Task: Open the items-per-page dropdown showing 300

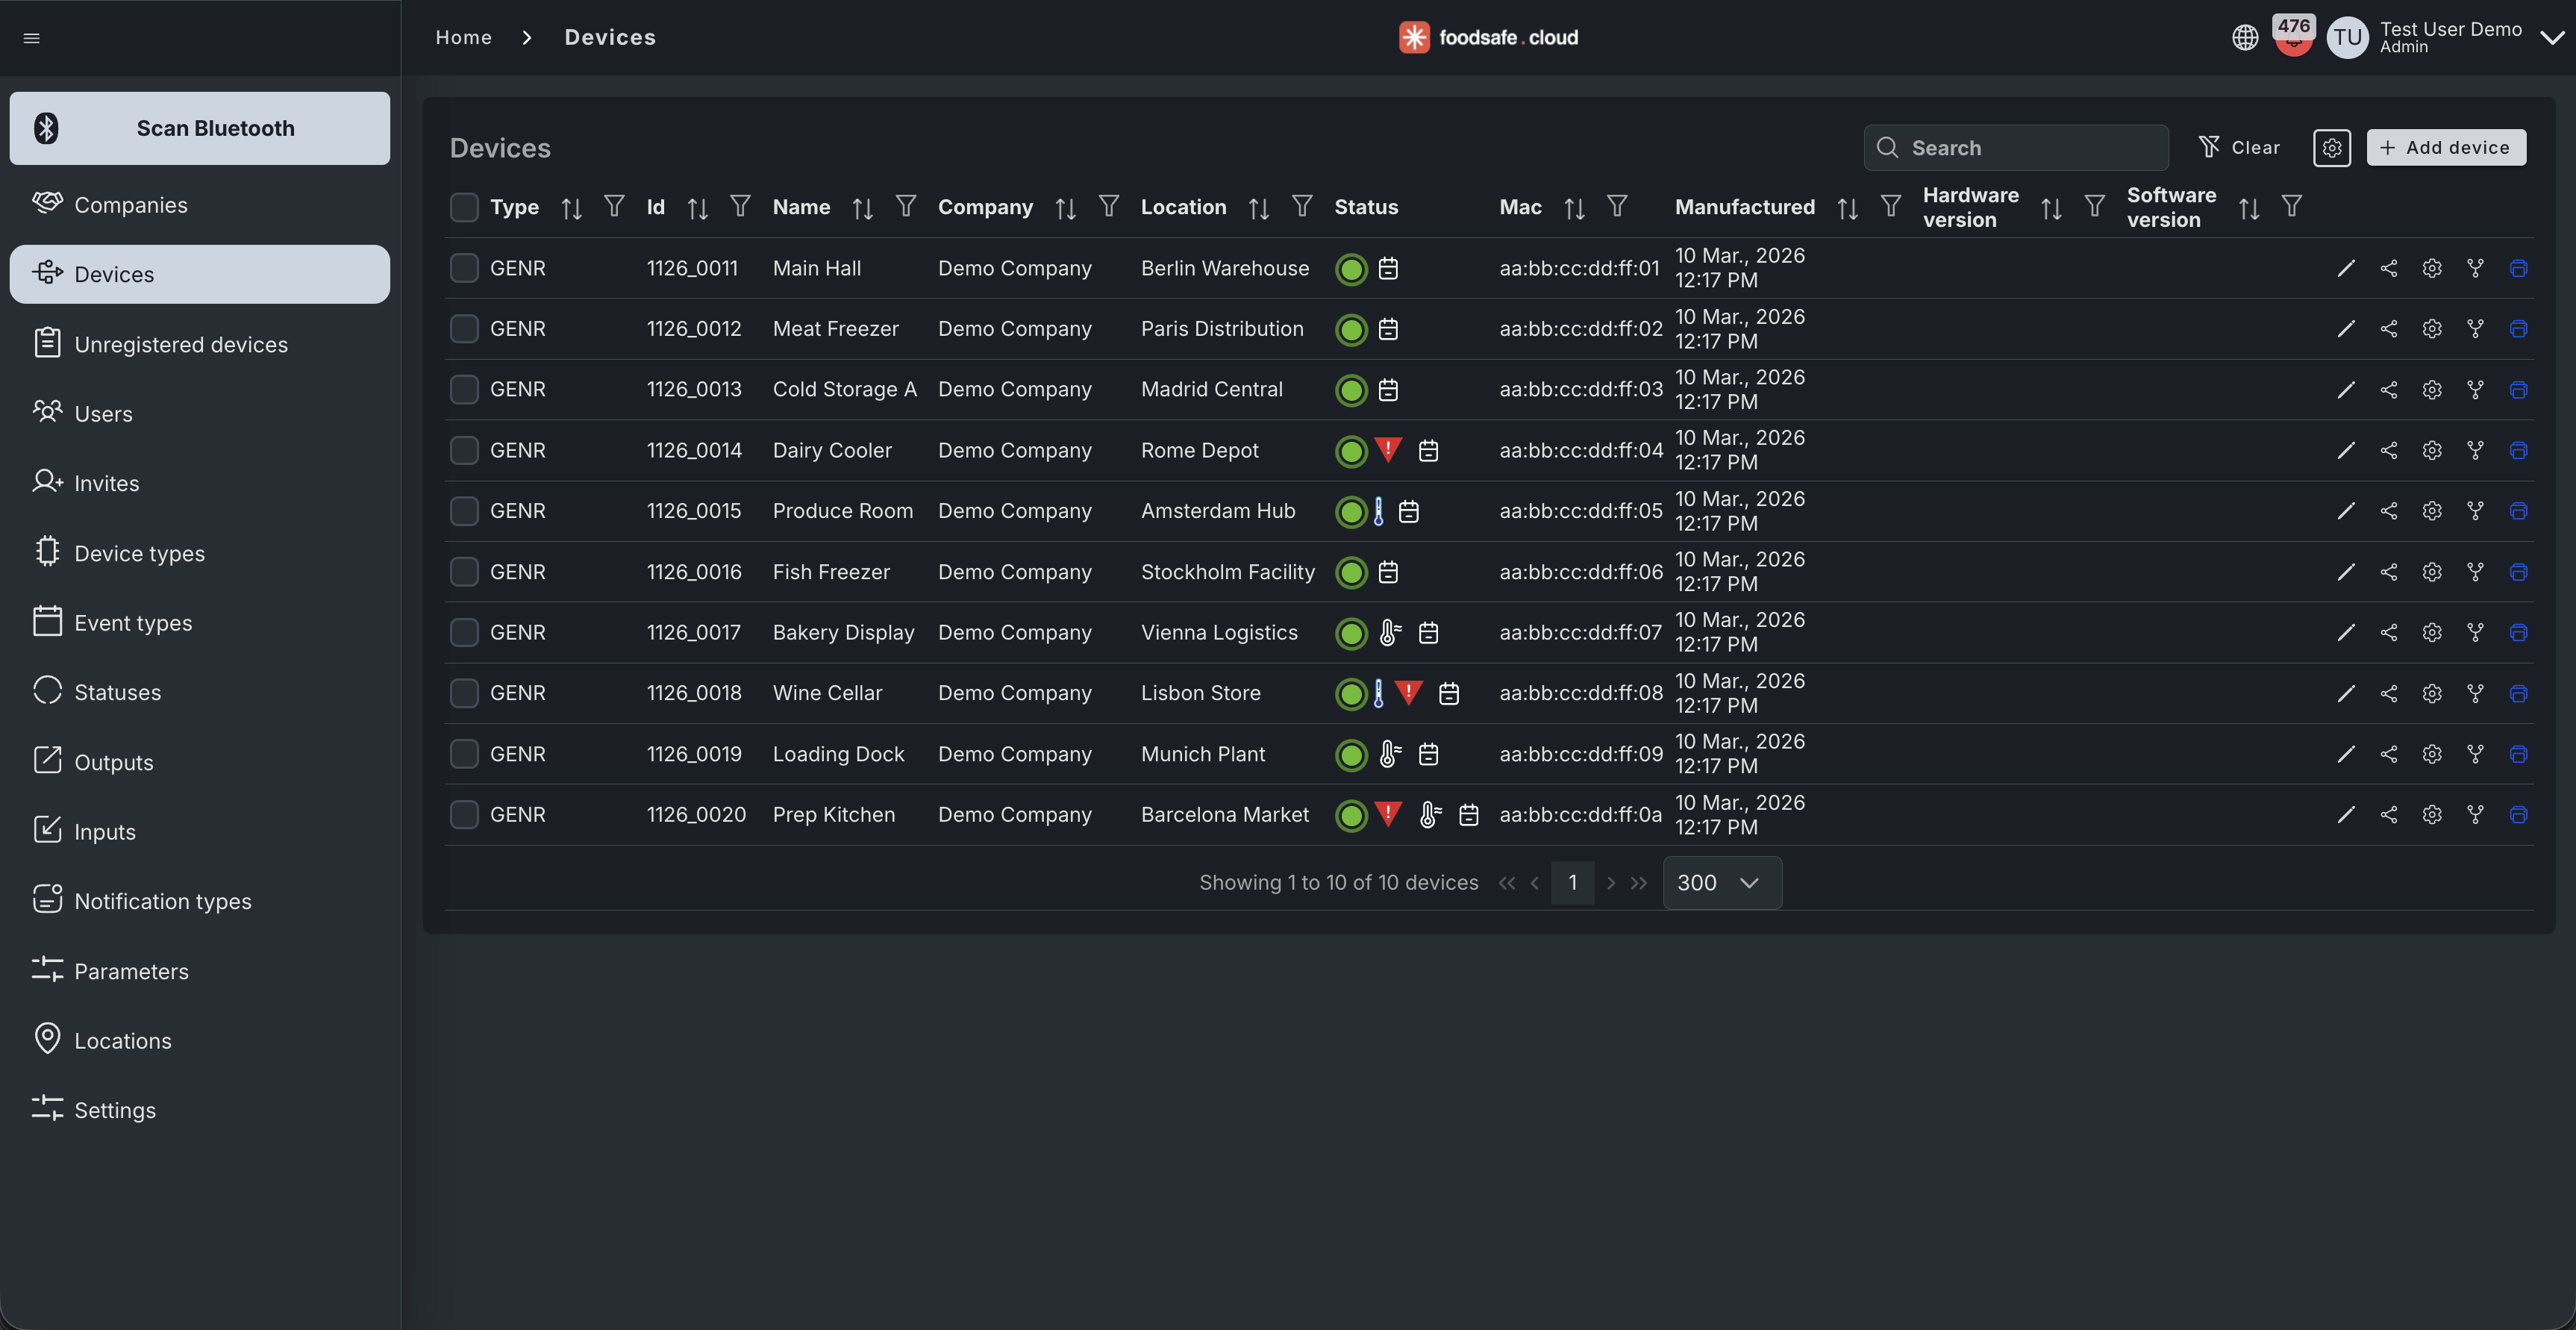Action: pyautogui.click(x=1720, y=883)
